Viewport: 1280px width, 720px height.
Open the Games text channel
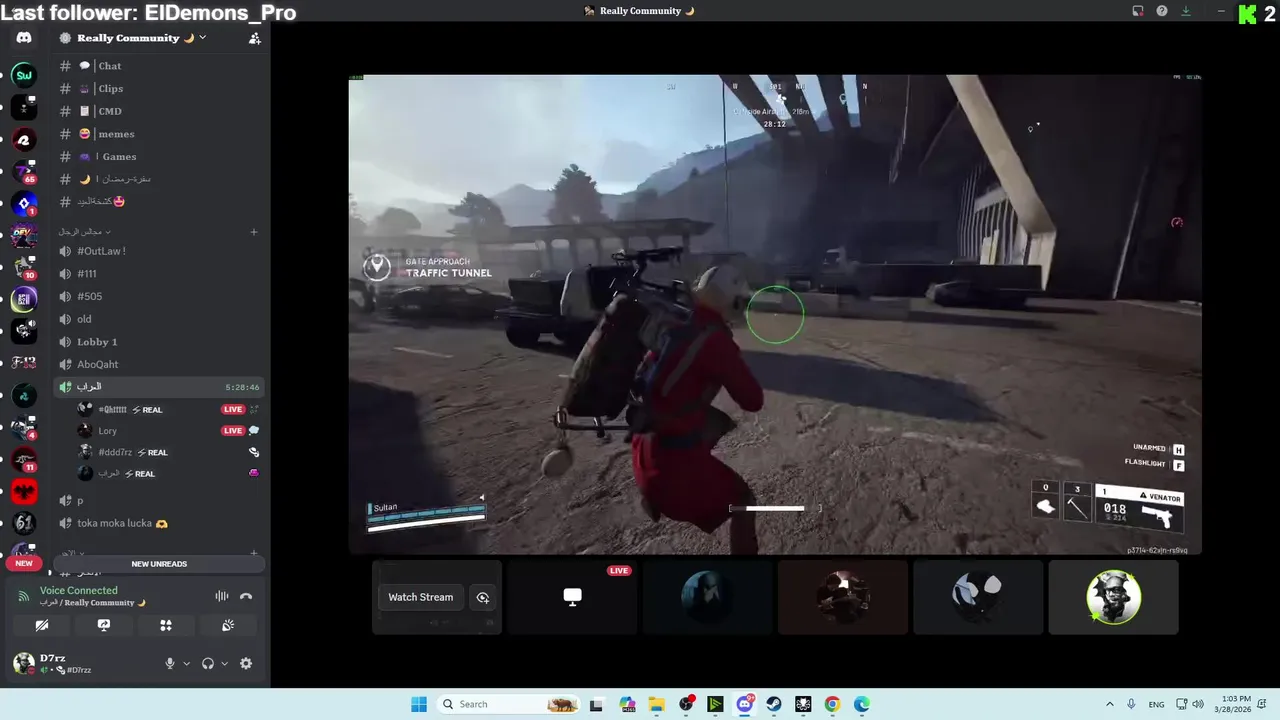click(160, 157)
